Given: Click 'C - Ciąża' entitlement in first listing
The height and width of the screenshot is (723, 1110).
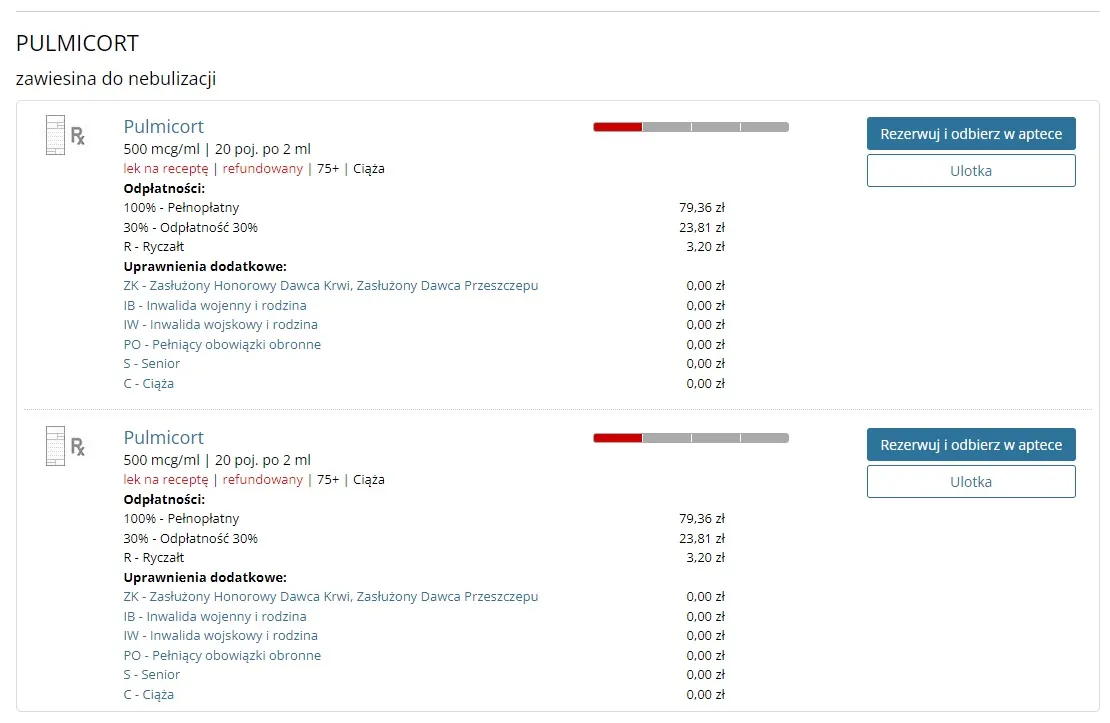Looking at the screenshot, I should [149, 384].
